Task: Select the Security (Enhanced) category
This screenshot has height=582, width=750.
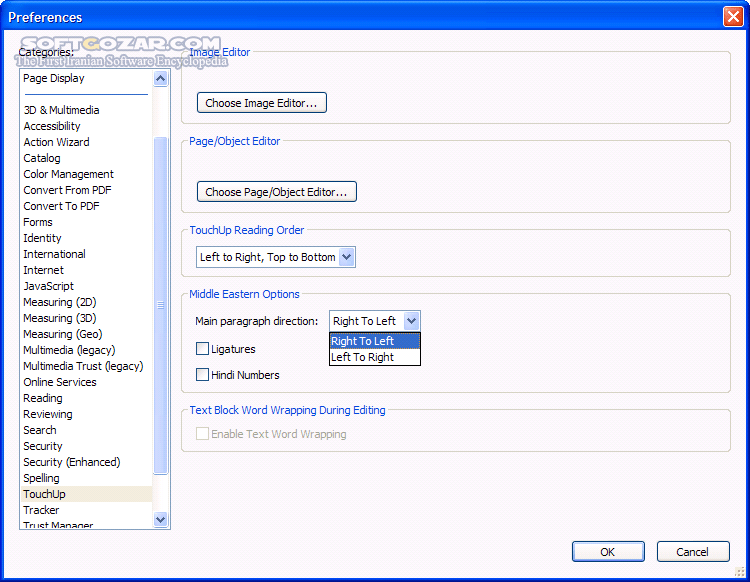Action: point(72,462)
